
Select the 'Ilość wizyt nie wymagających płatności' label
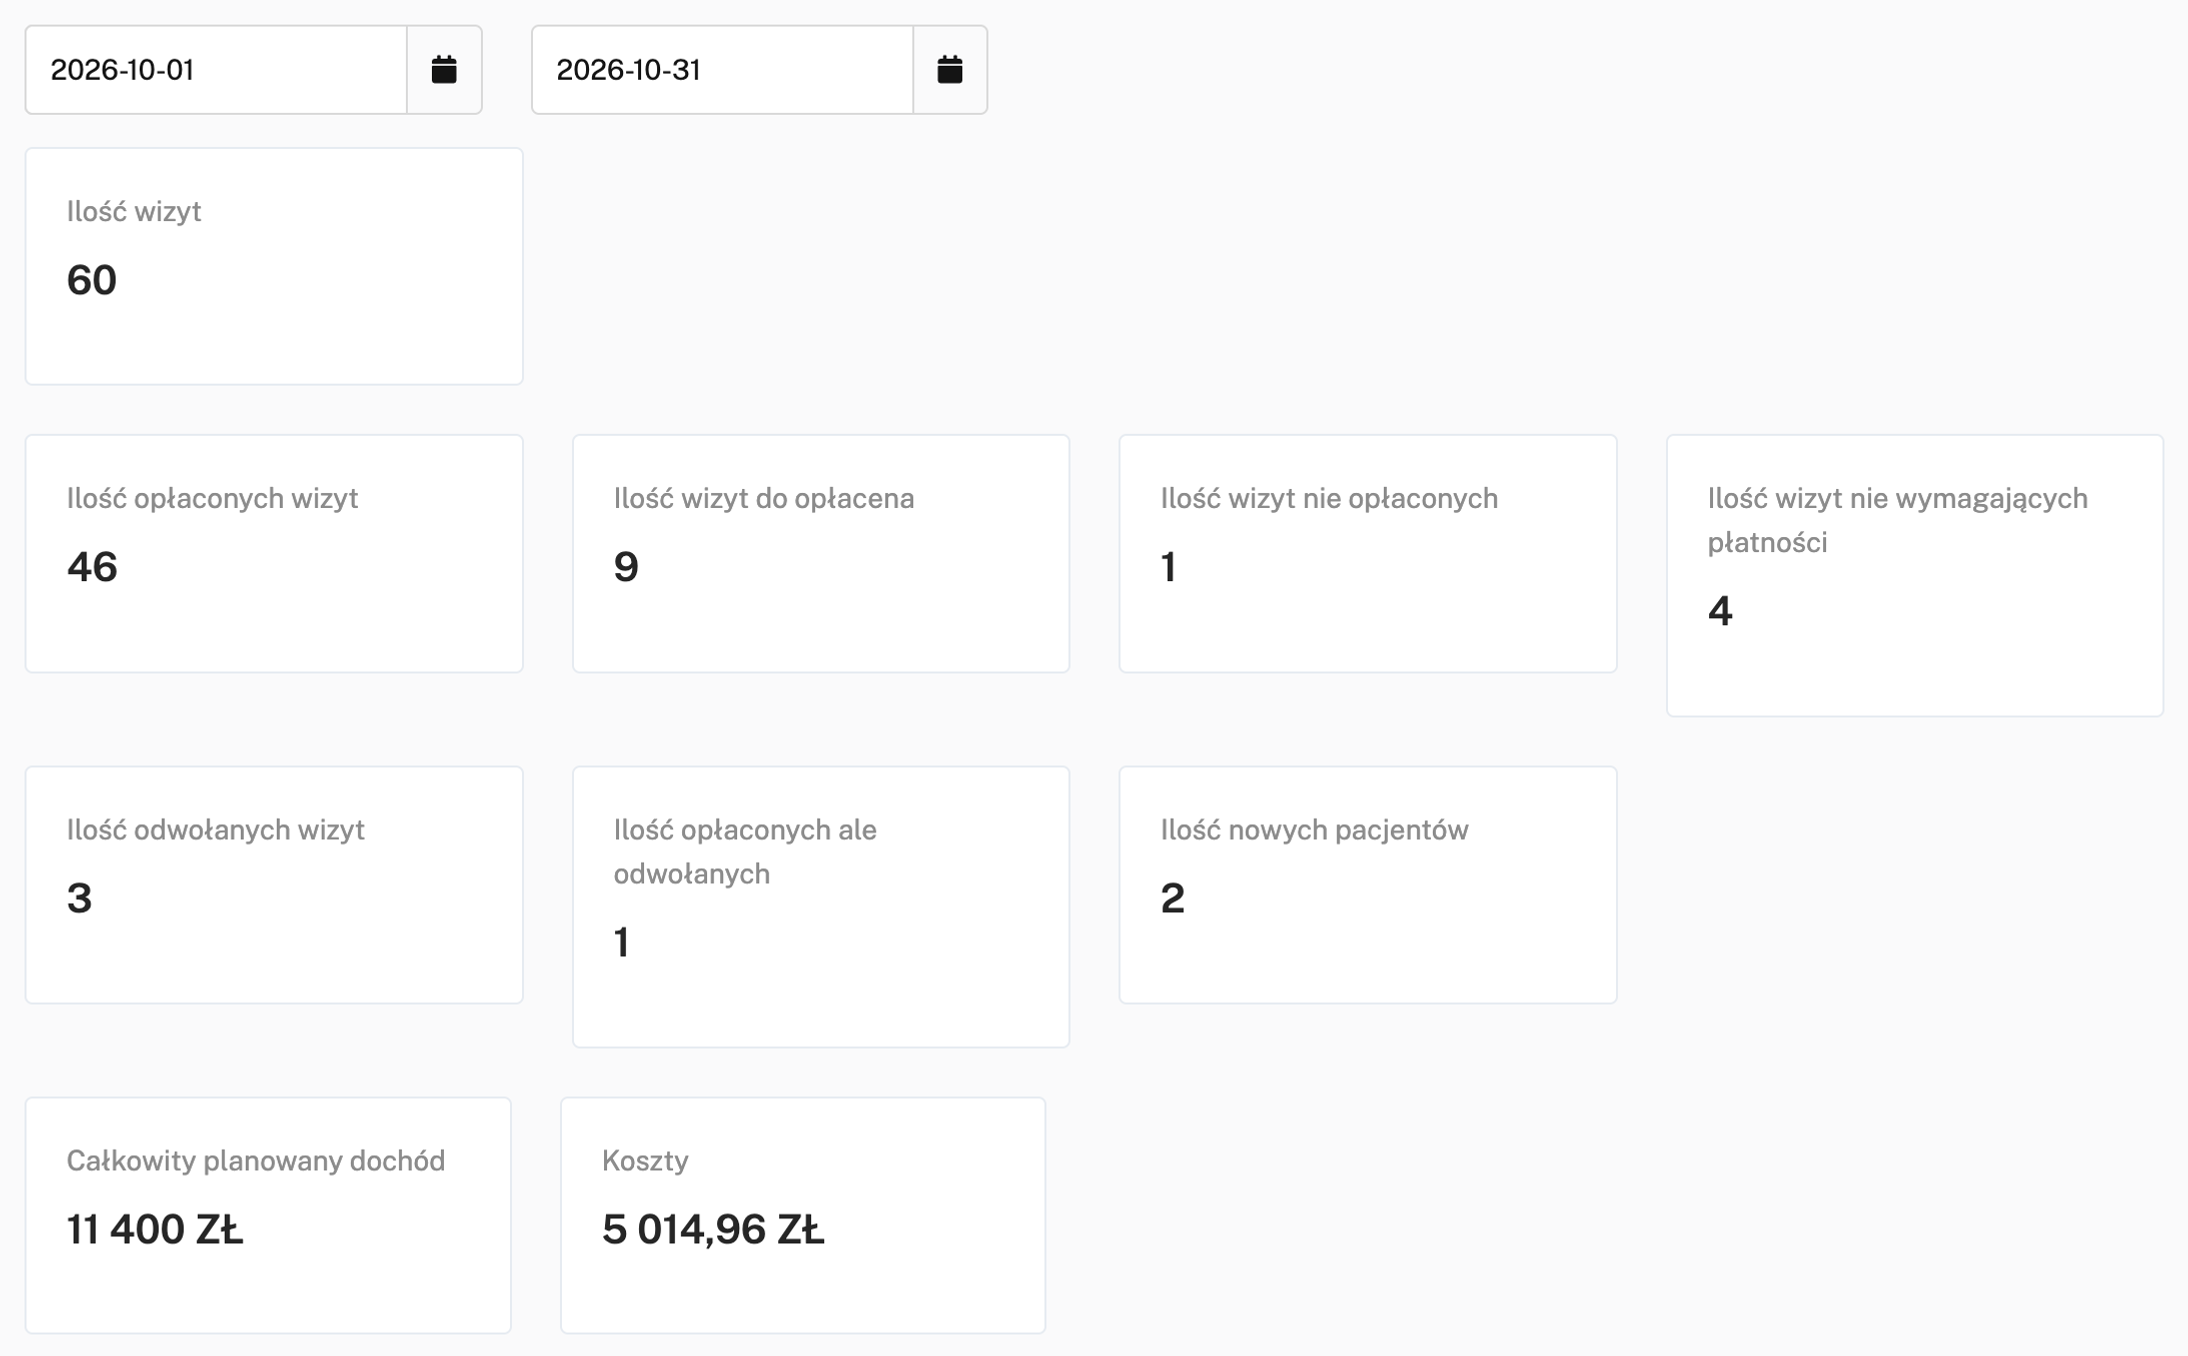[x=1897, y=520]
